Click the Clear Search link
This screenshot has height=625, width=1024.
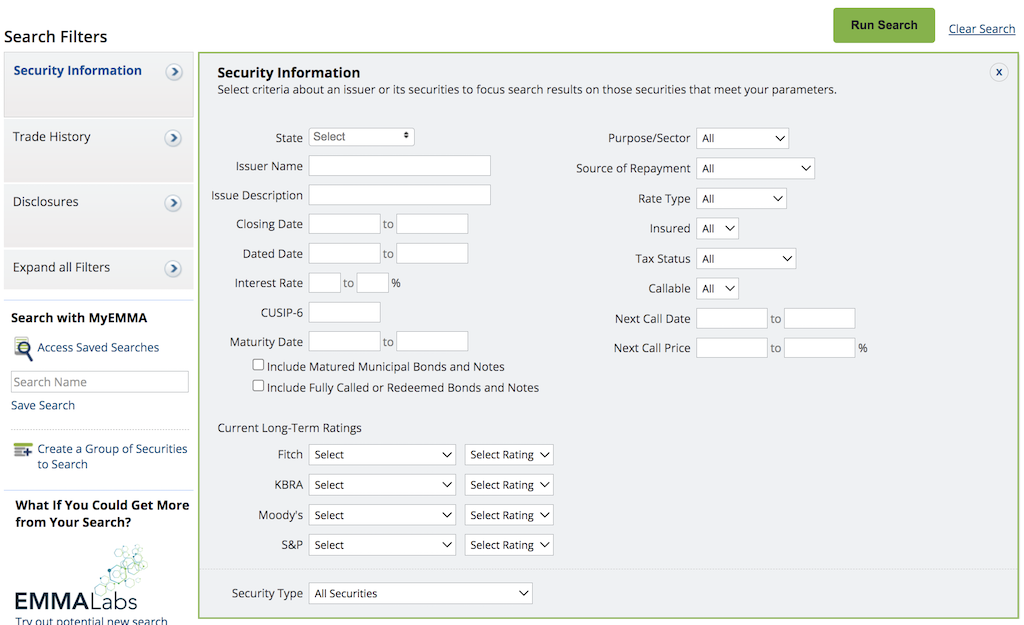(x=981, y=29)
